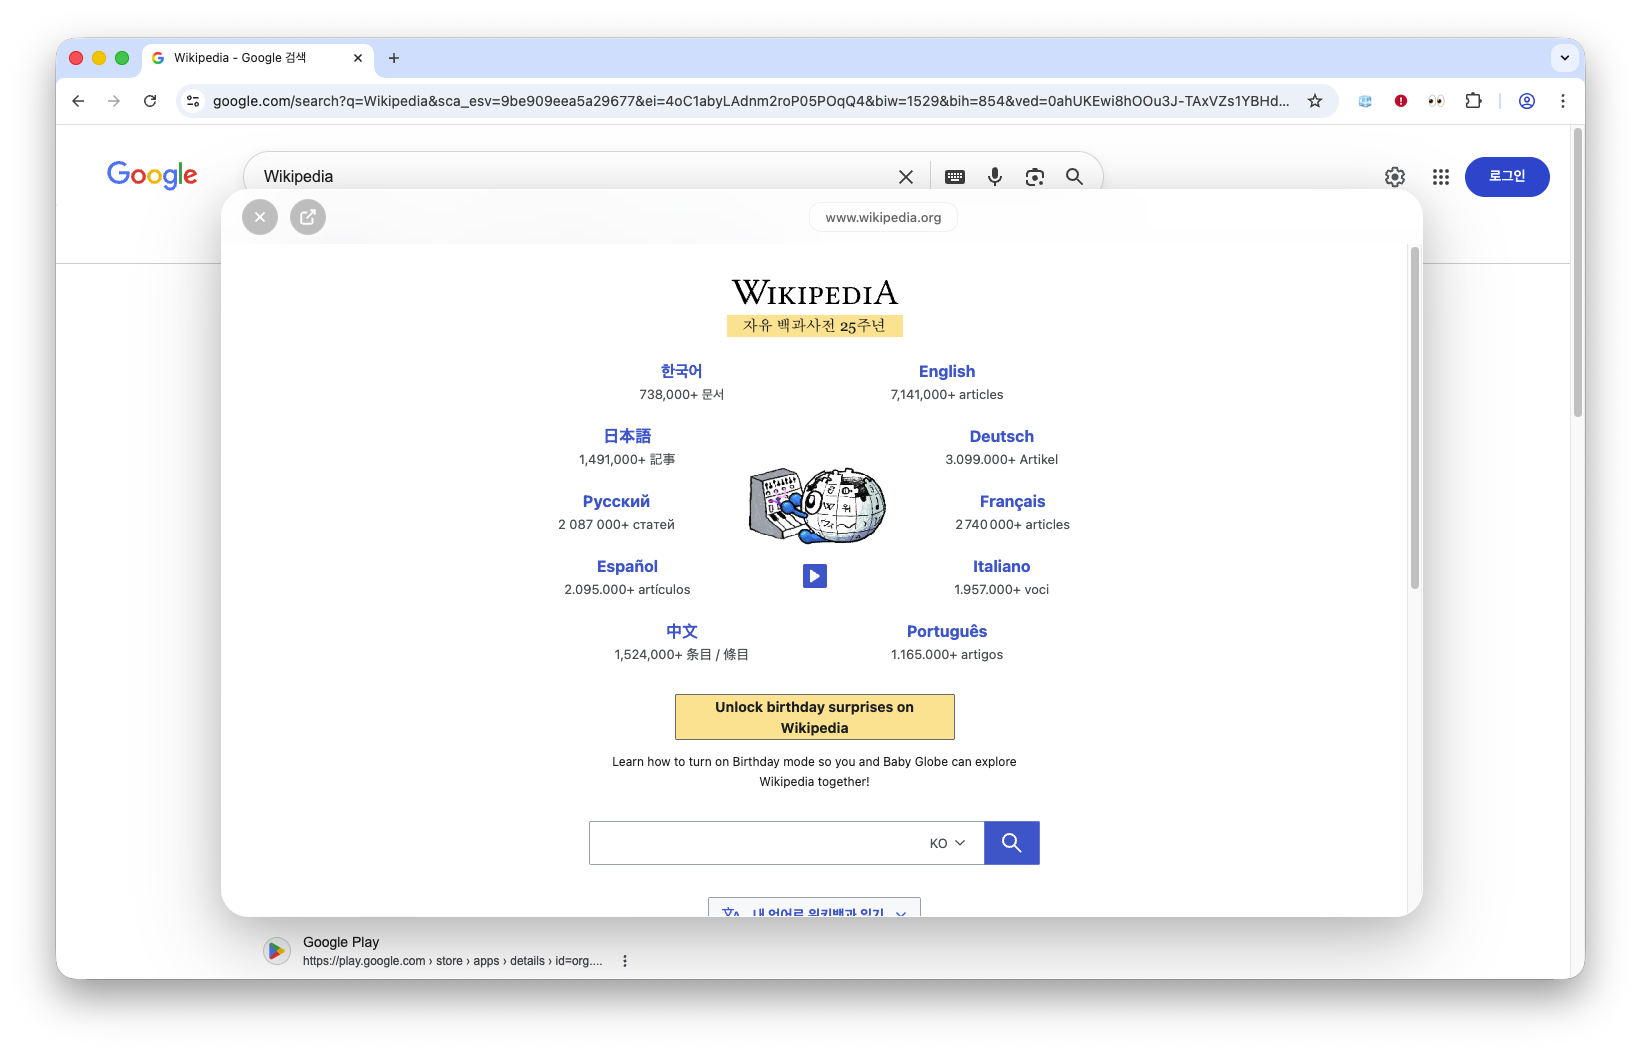1641x1053 pixels.
Task: Open the on-screen keyboard input tool
Action: click(x=955, y=177)
